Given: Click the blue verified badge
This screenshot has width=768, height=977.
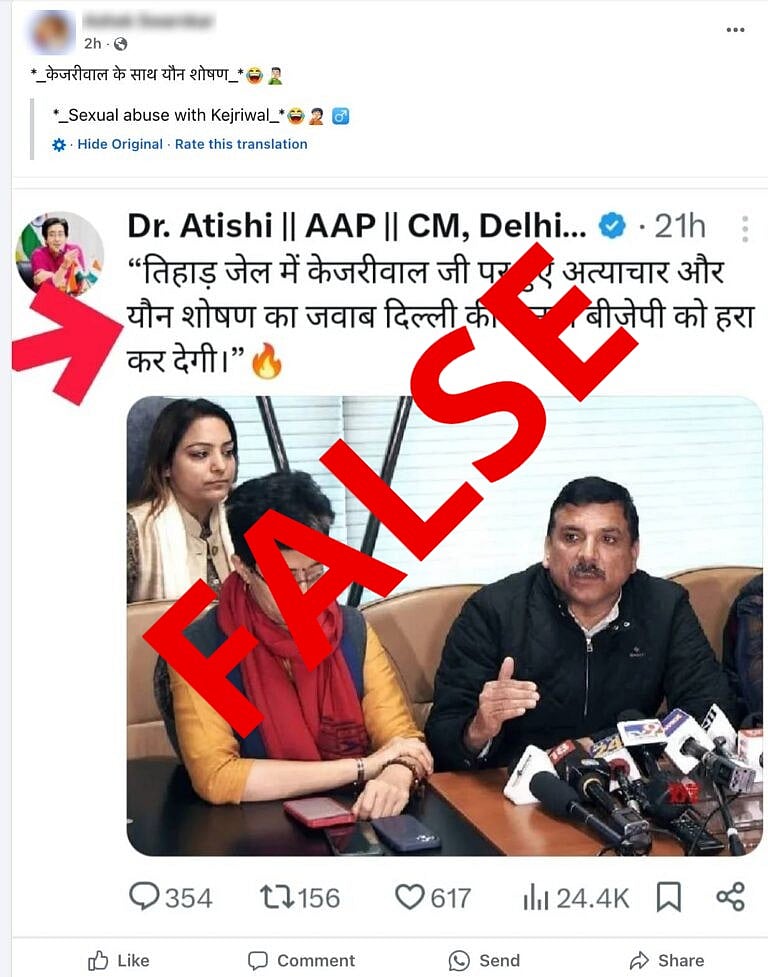Looking at the screenshot, I should pyautogui.click(x=612, y=226).
